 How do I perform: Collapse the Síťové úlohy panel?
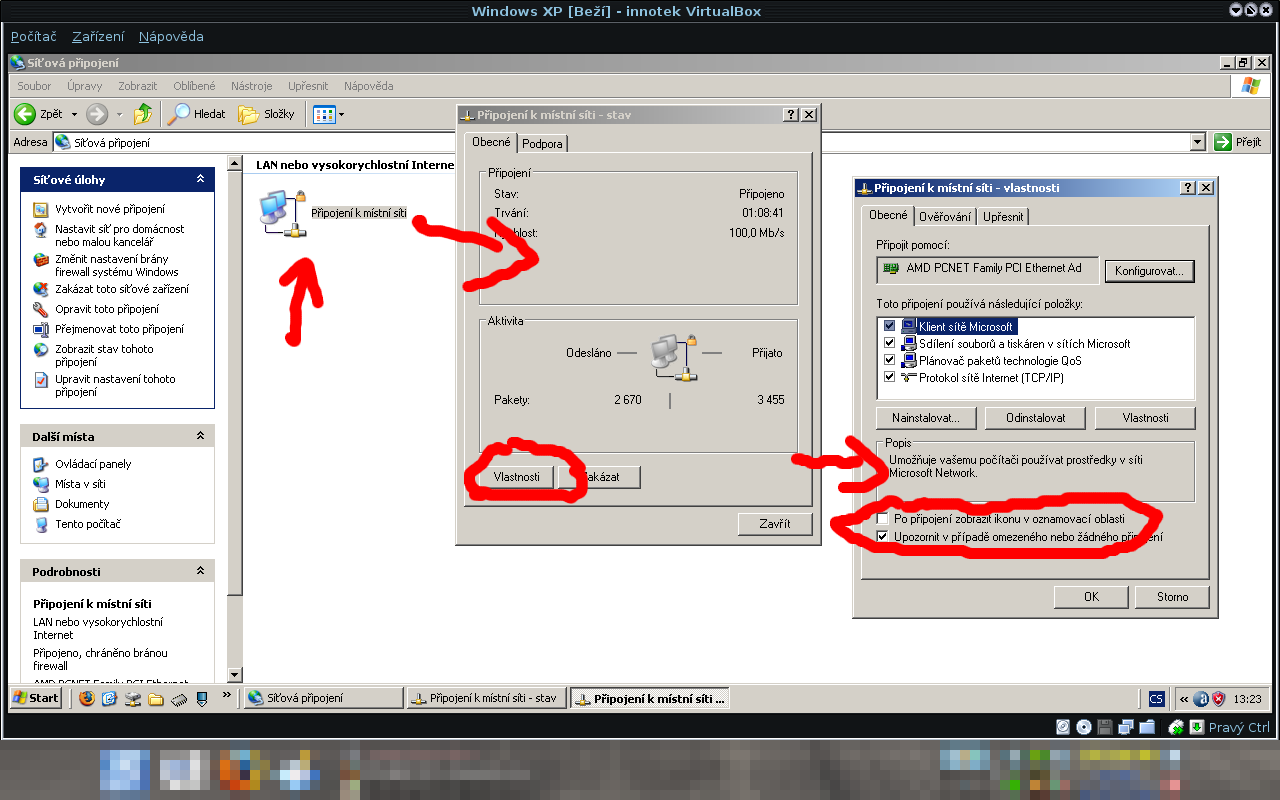pyautogui.click(x=200, y=179)
